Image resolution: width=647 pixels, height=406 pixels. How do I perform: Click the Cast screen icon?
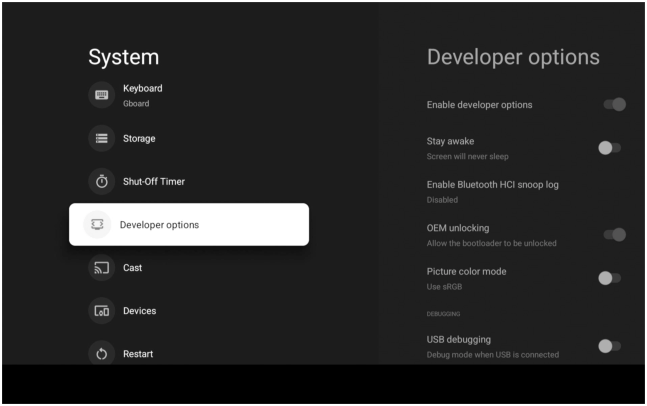click(102, 268)
